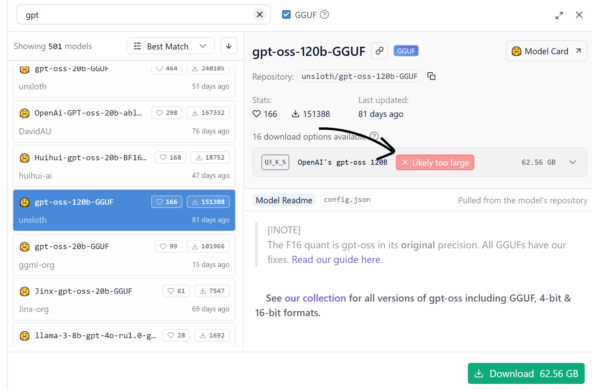Select Jinx-gpt-oss-20b-GGUF model
Viewport: 592px width, 390px height.
click(x=124, y=300)
